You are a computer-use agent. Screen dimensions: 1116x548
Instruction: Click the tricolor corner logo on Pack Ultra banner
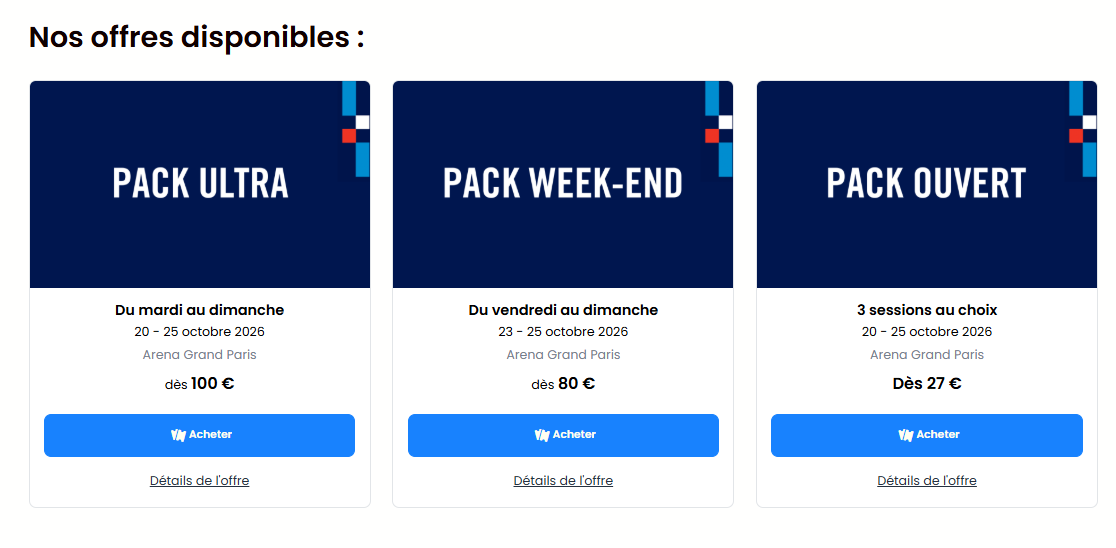pyautogui.click(x=355, y=130)
